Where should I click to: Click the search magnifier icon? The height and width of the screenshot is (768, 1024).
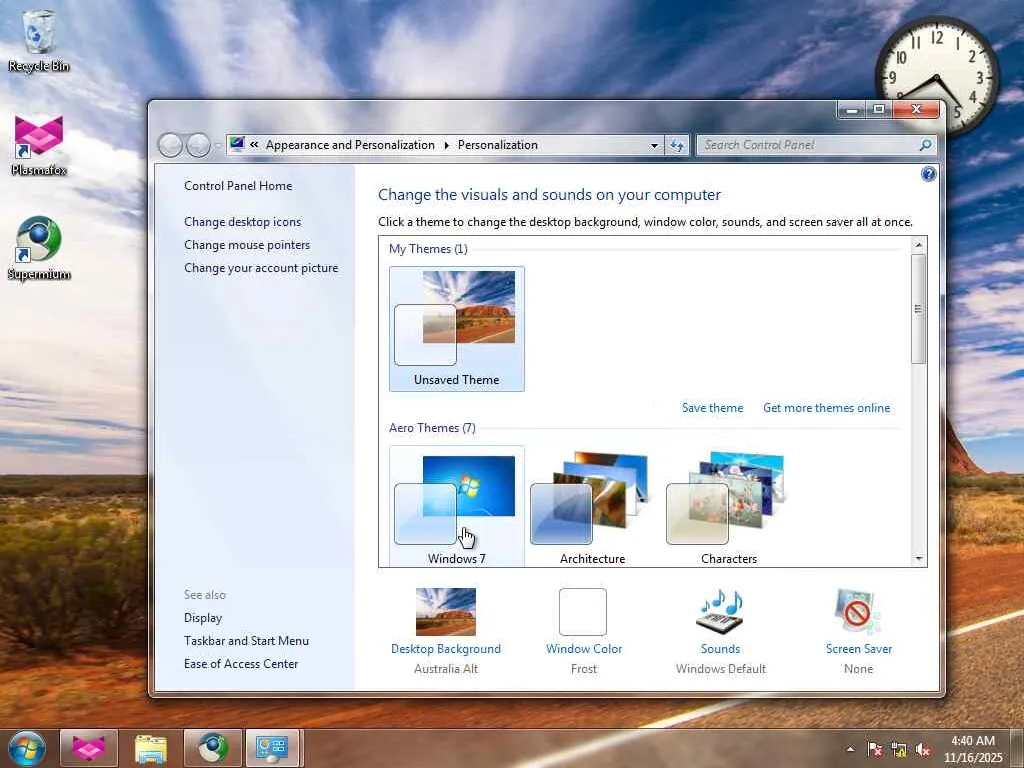tap(925, 145)
